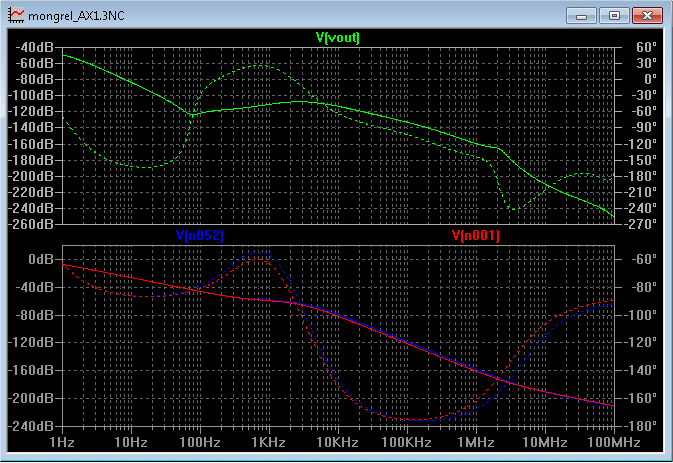Click the -260dB label on upper pane

(x=31, y=224)
